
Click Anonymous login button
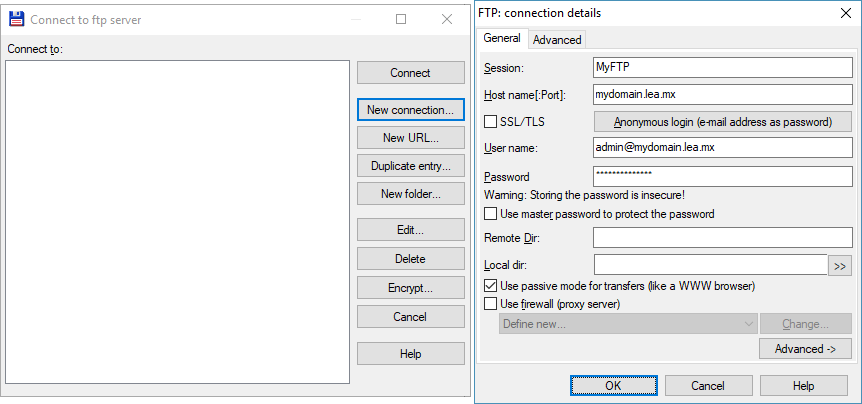pos(723,122)
